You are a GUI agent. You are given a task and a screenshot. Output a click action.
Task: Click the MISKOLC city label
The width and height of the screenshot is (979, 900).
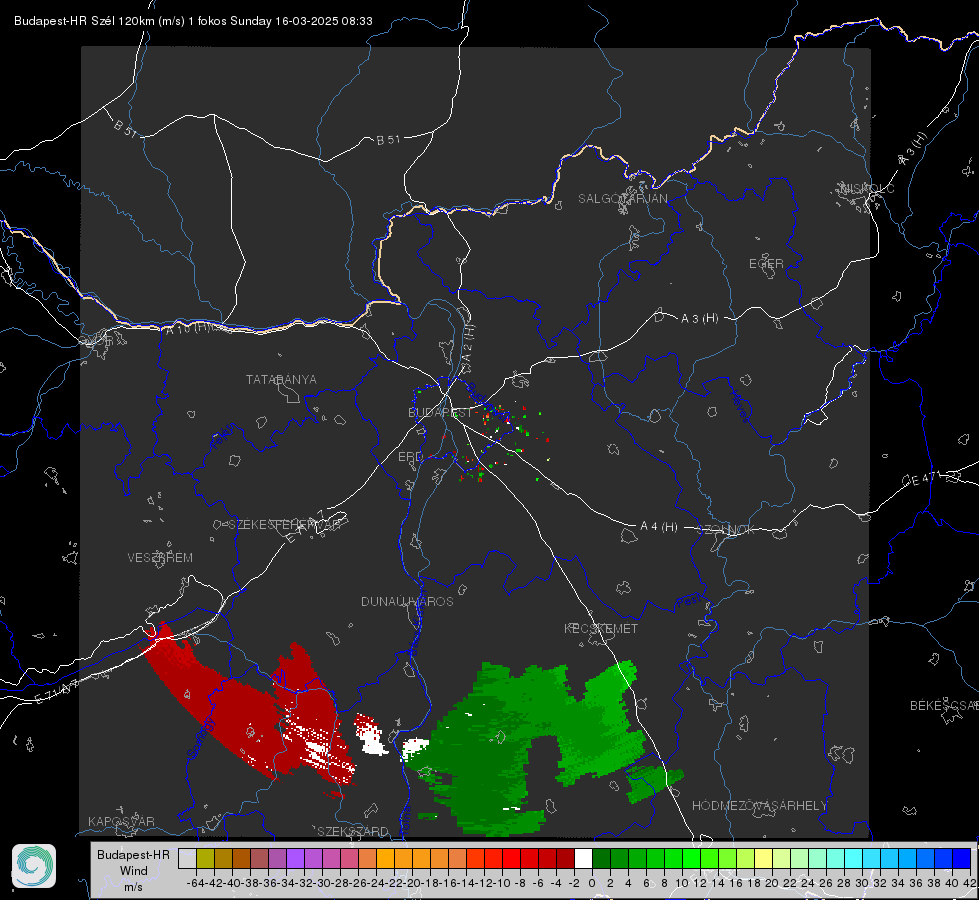(x=867, y=188)
